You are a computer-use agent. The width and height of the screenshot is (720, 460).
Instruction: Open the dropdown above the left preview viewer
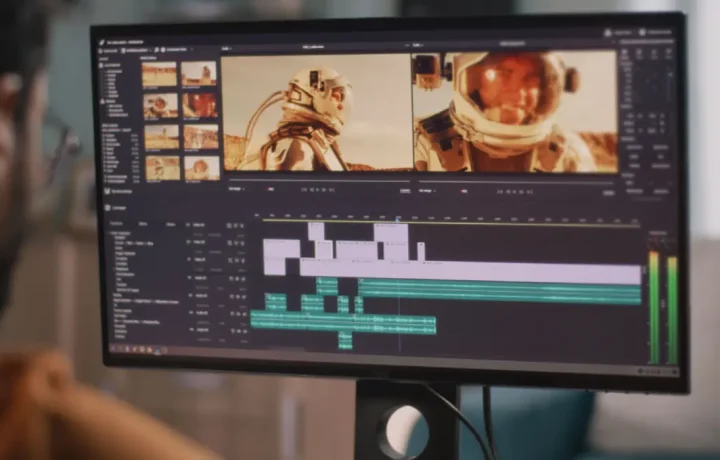tap(226, 48)
